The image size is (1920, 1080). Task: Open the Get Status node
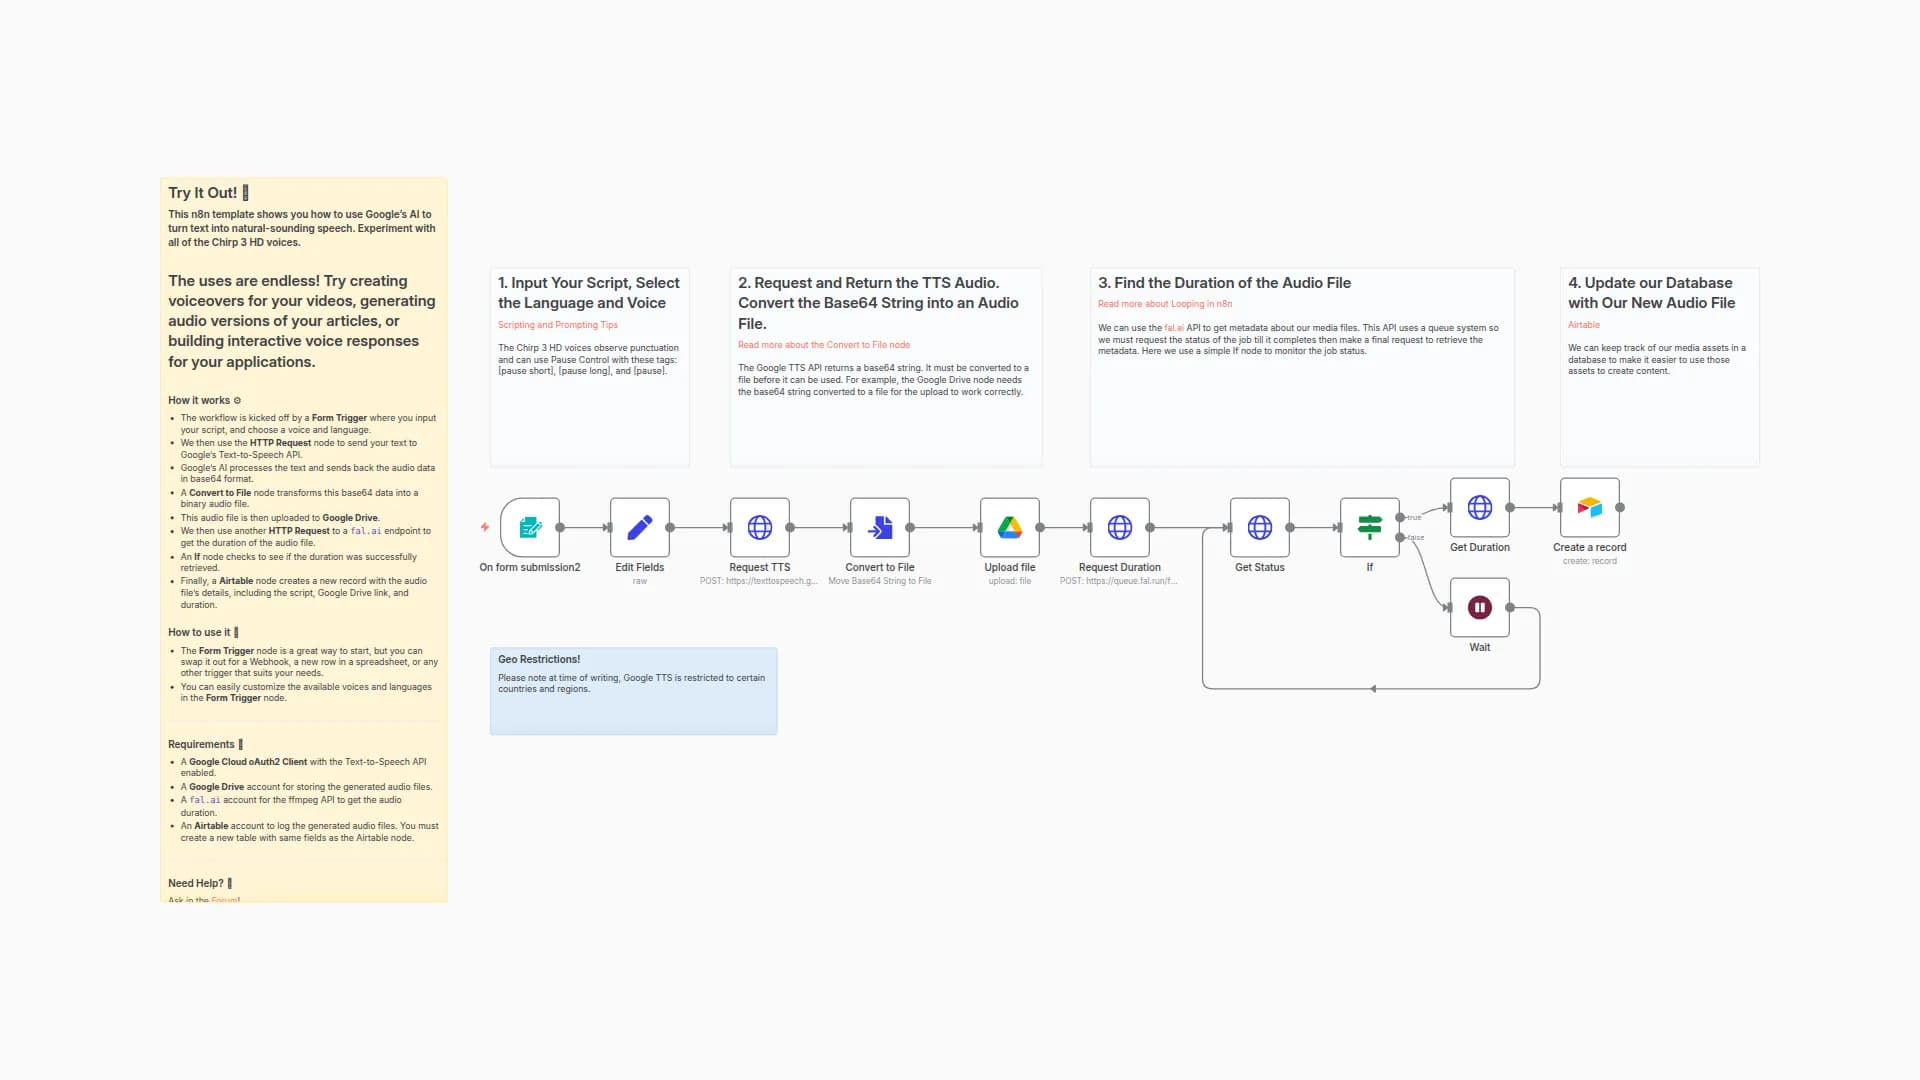(1259, 527)
